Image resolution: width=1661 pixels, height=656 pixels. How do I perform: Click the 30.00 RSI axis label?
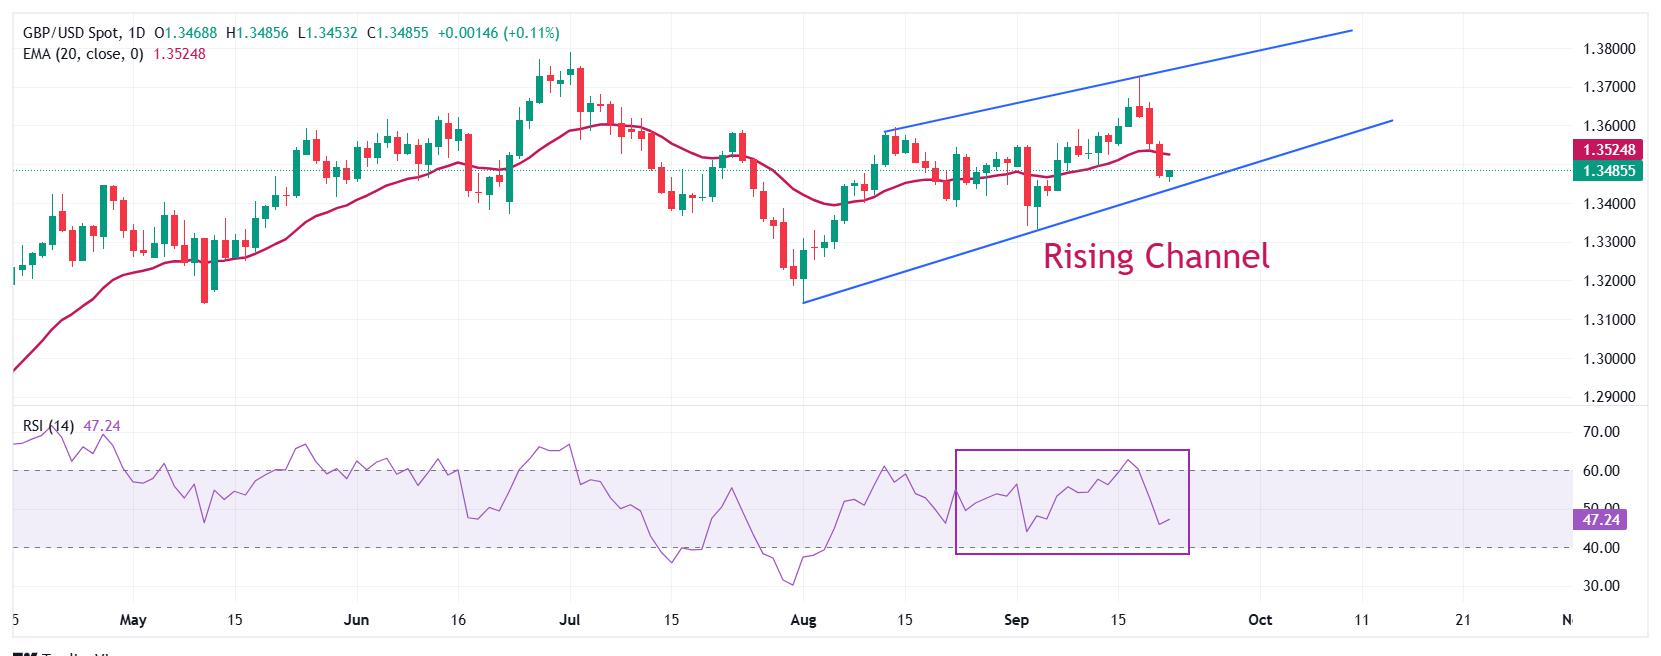pyautogui.click(x=1602, y=586)
